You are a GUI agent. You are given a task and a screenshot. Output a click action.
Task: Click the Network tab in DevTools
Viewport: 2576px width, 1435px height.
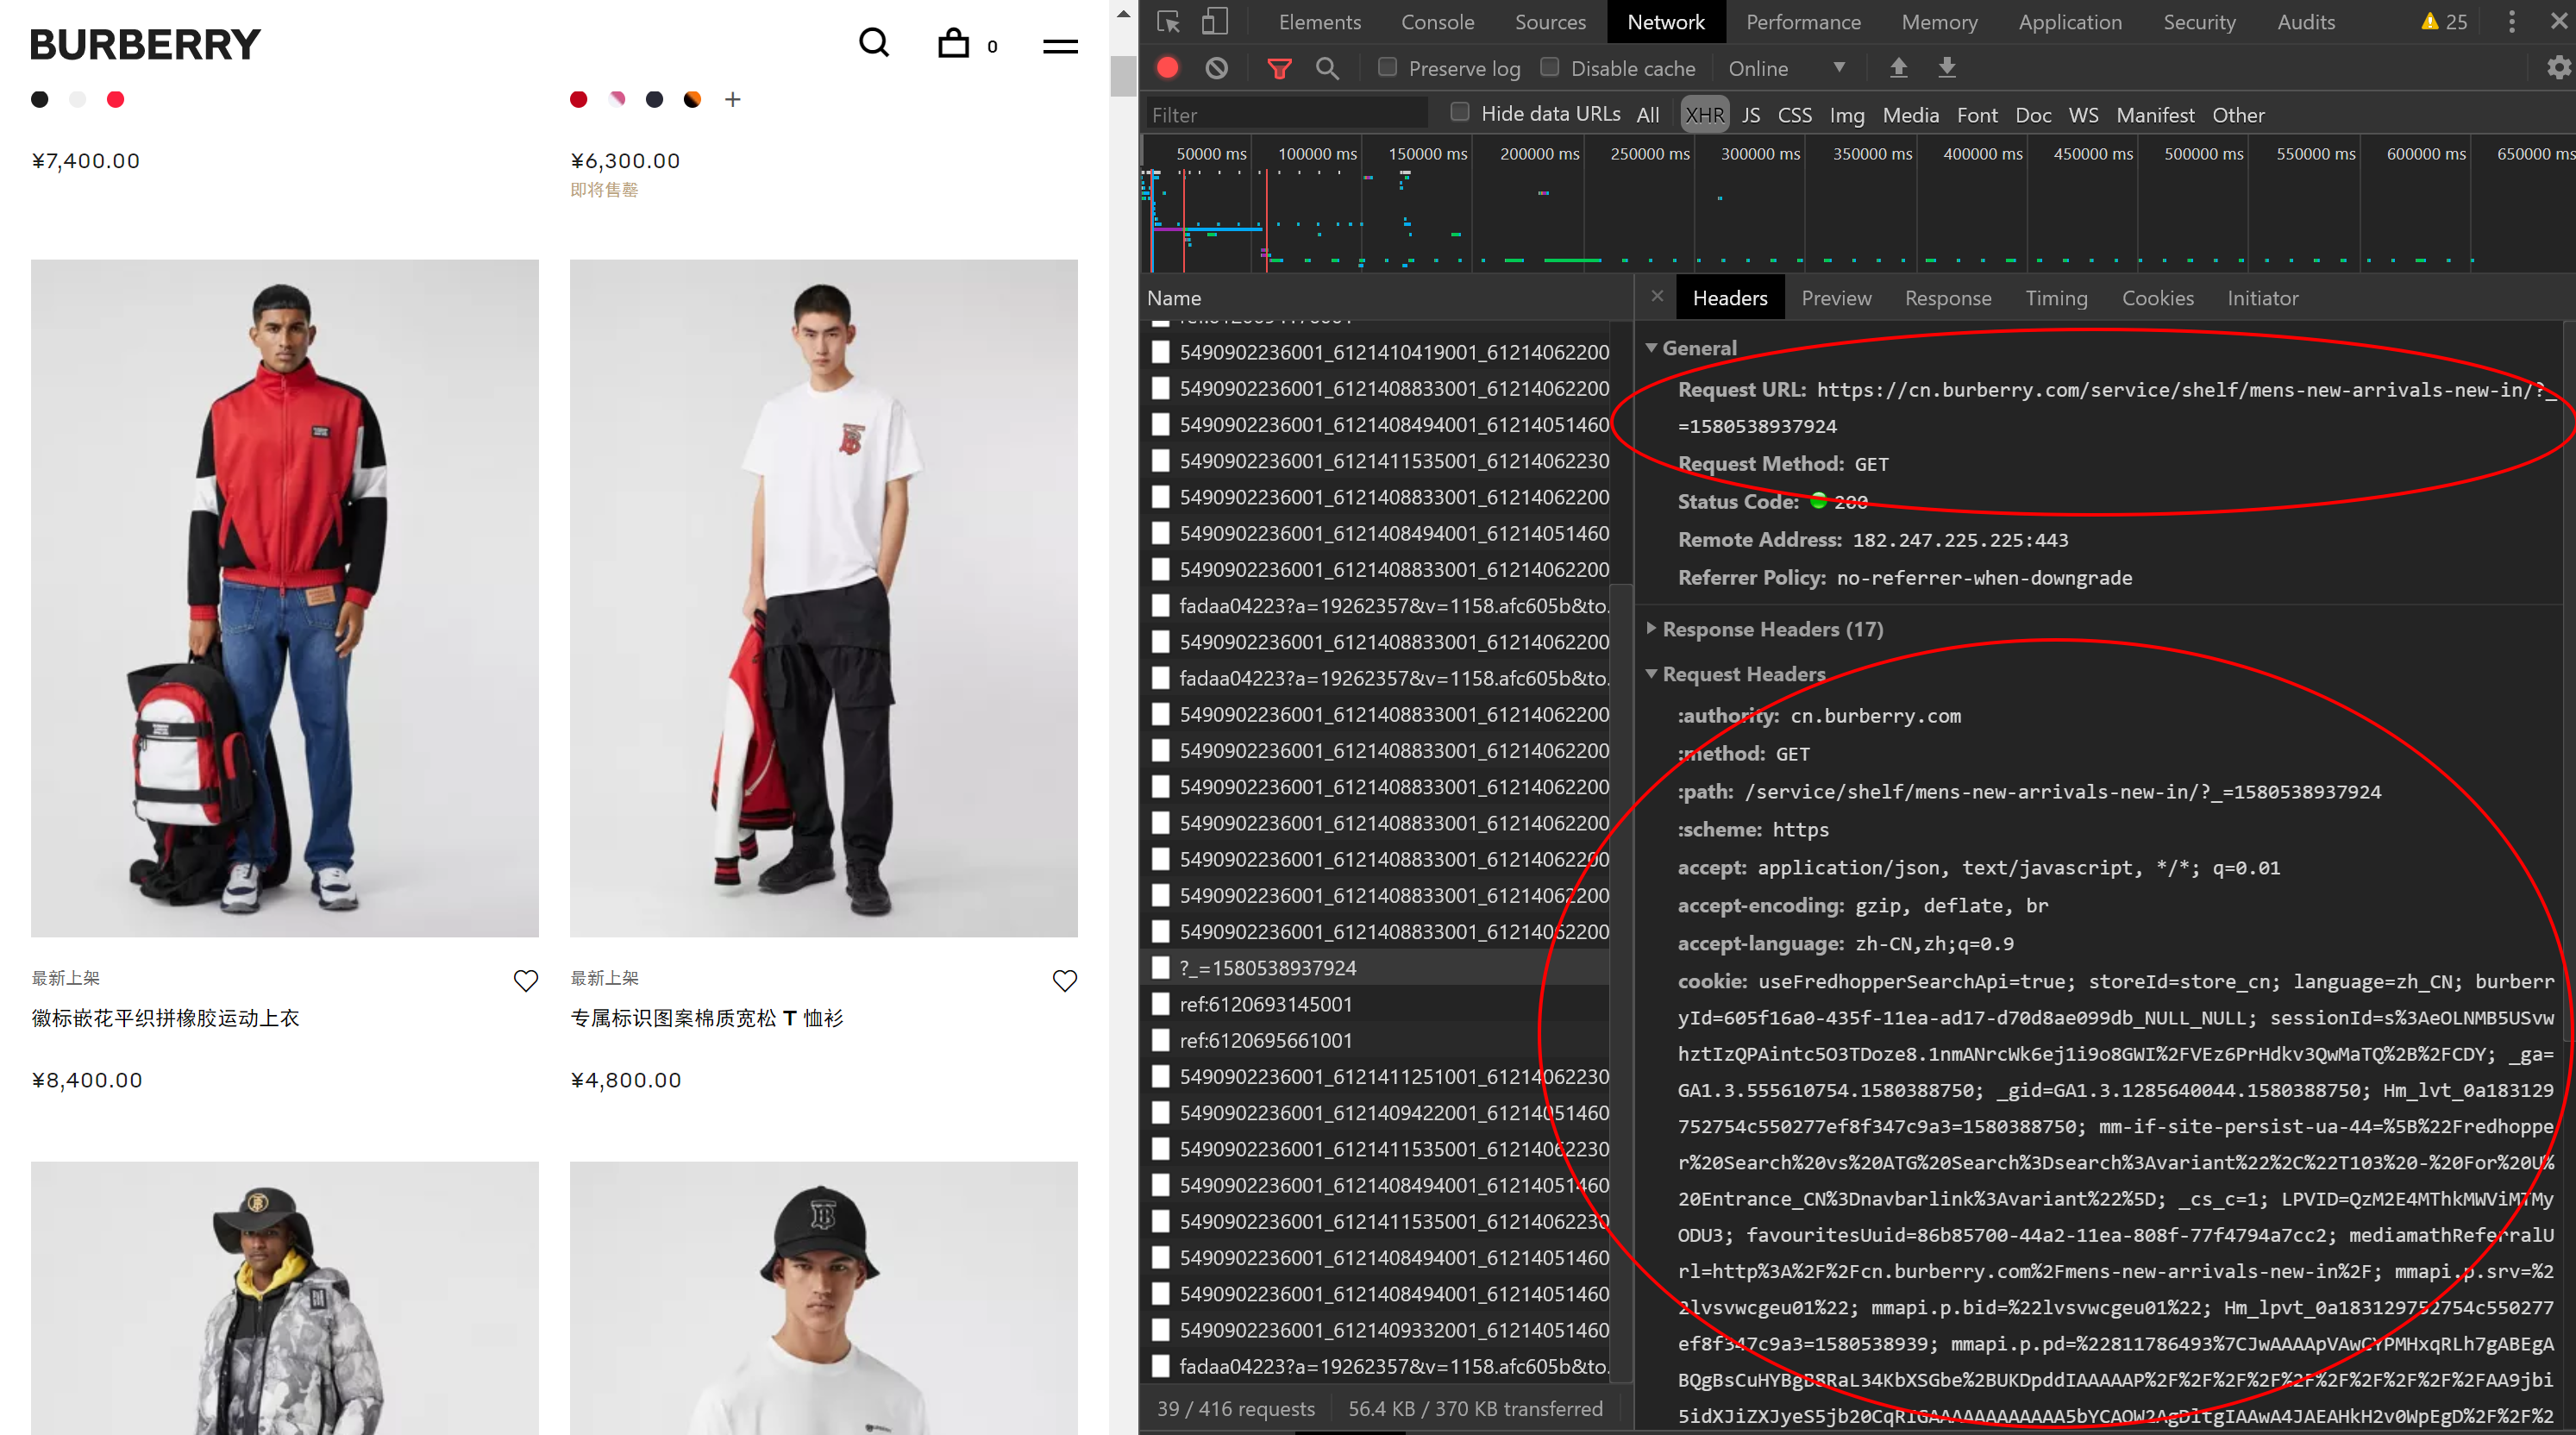(x=1663, y=22)
